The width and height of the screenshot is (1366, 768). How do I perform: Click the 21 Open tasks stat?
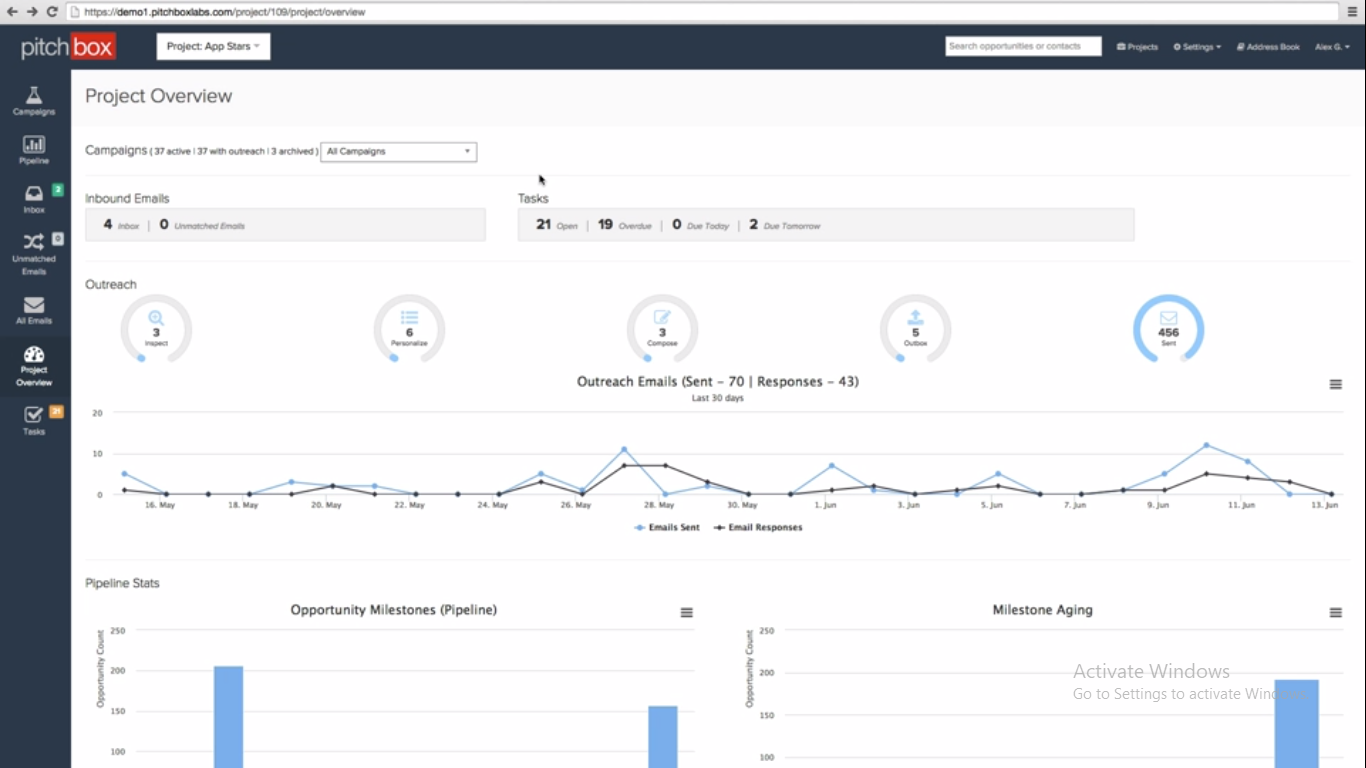556,225
